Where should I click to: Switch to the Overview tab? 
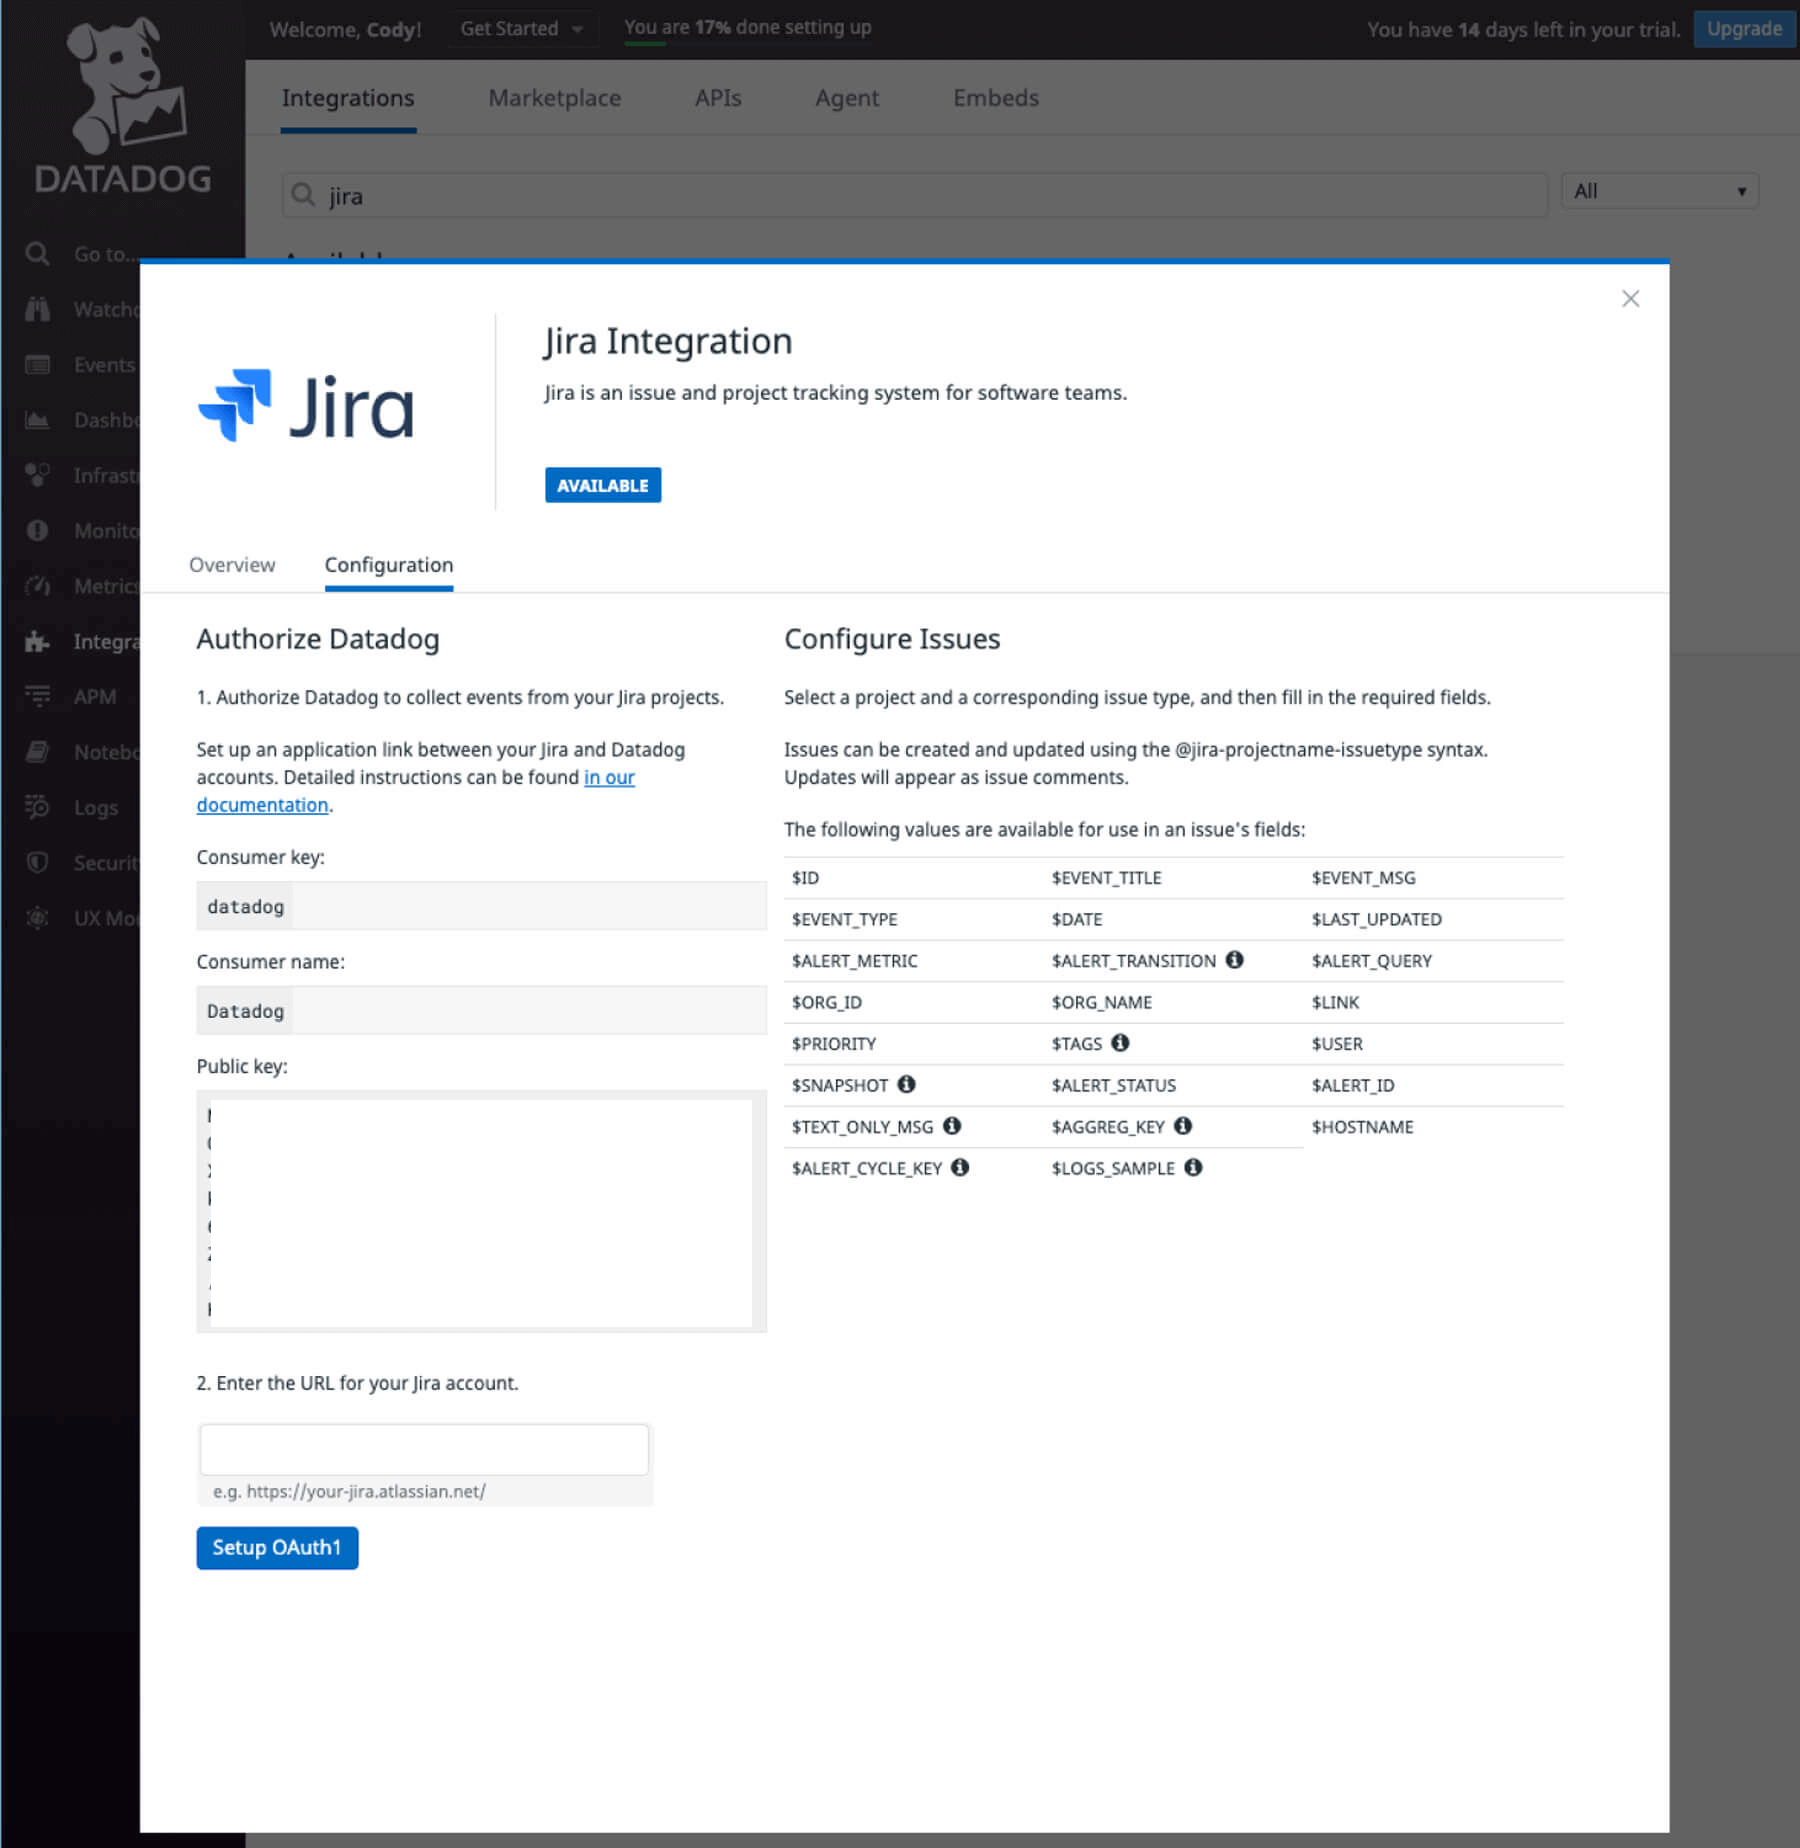point(231,565)
